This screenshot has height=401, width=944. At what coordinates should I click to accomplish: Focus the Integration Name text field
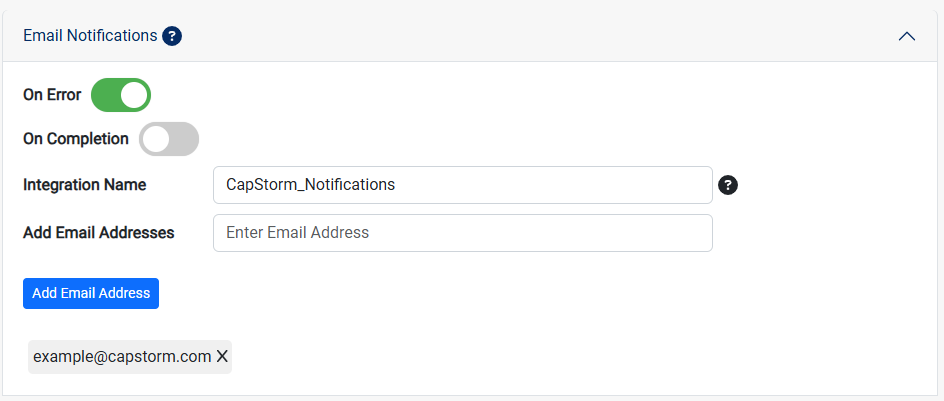pyautogui.click(x=463, y=185)
